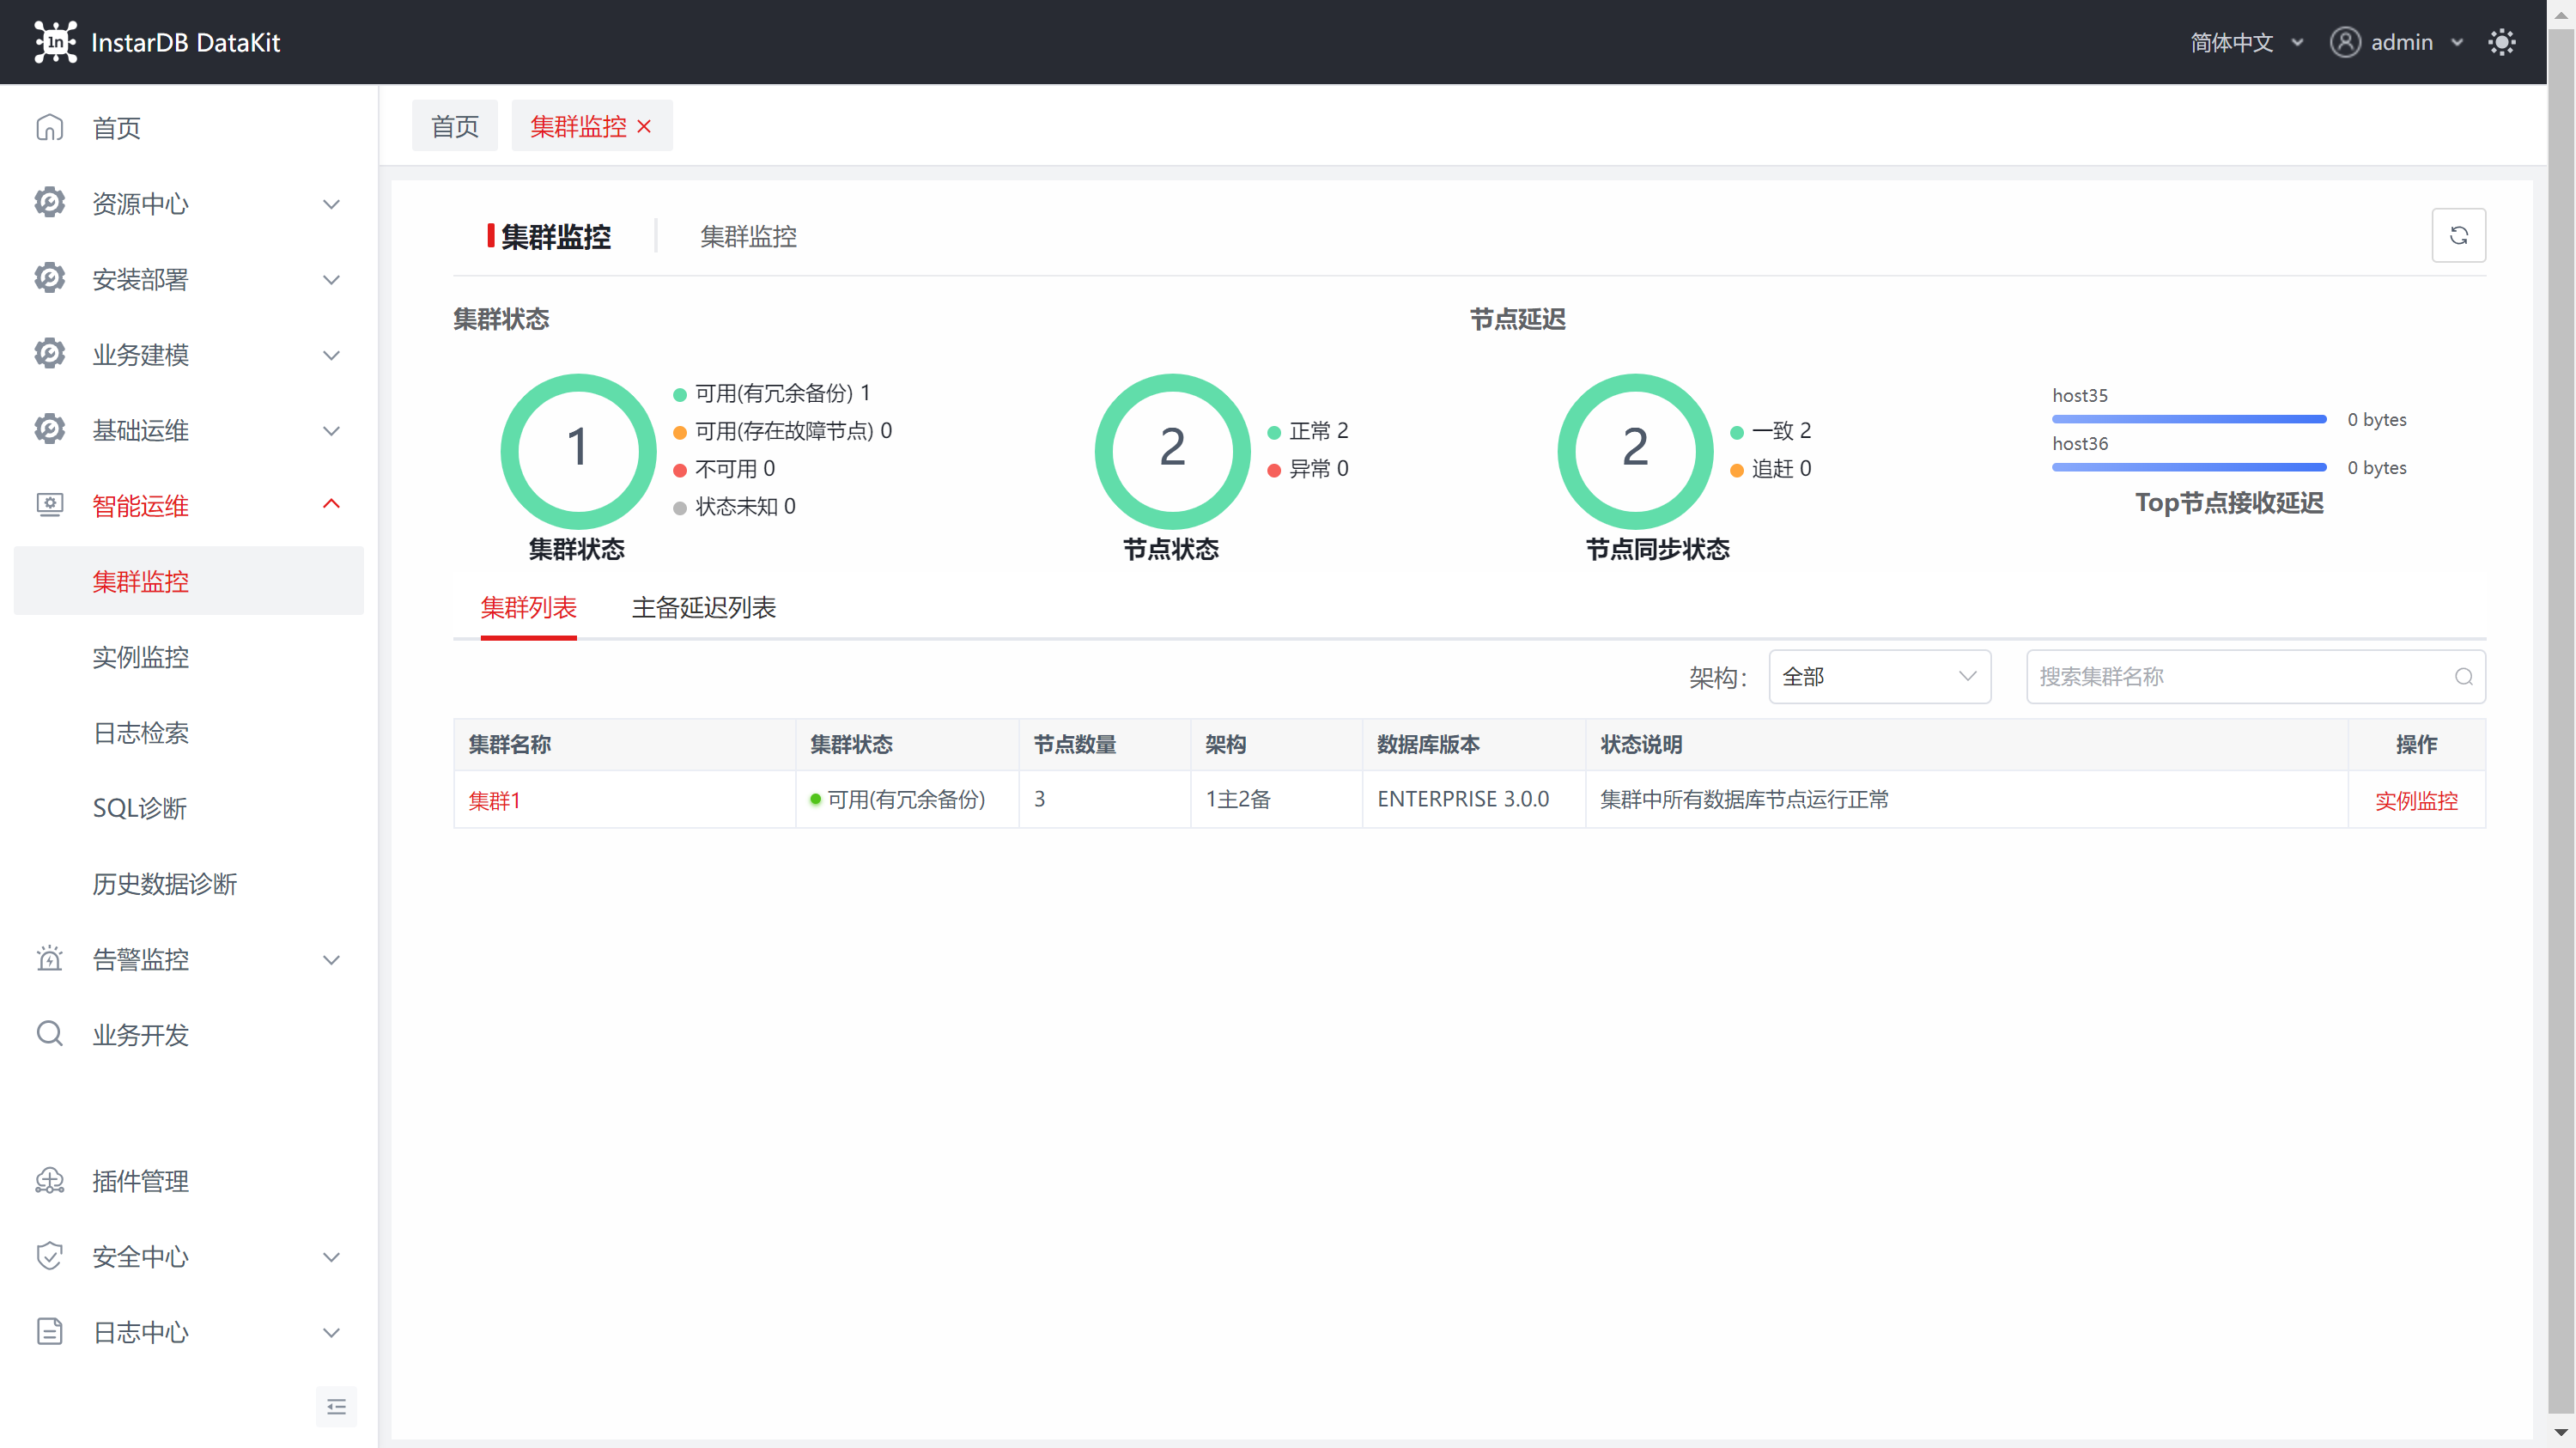
Task: Click the 可用(存在故障节点) 0 legend entry
Action: pyautogui.click(x=782, y=431)
